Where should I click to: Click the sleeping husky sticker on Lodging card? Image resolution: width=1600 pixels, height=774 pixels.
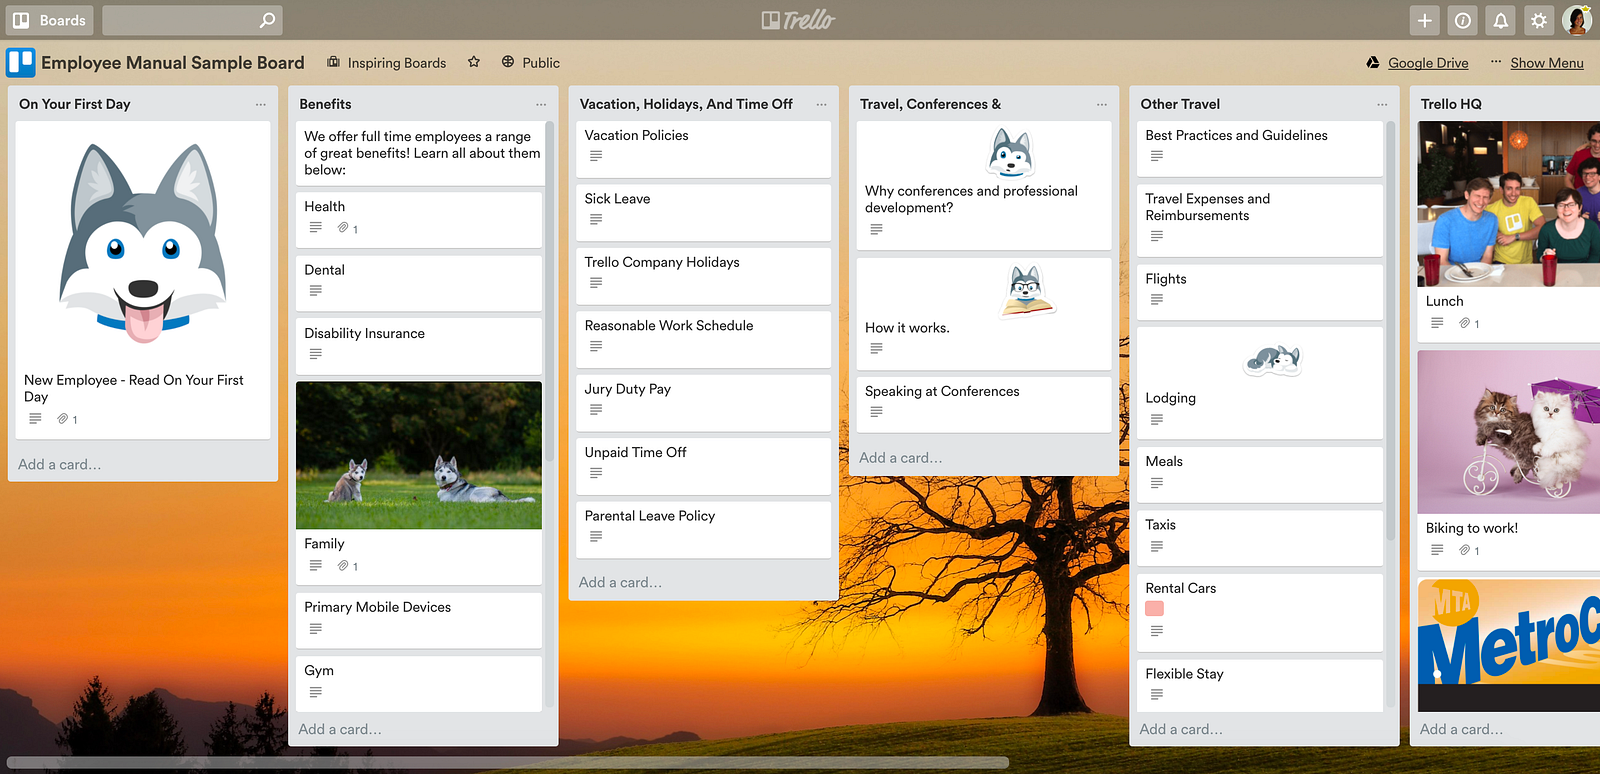point(1272,359)
